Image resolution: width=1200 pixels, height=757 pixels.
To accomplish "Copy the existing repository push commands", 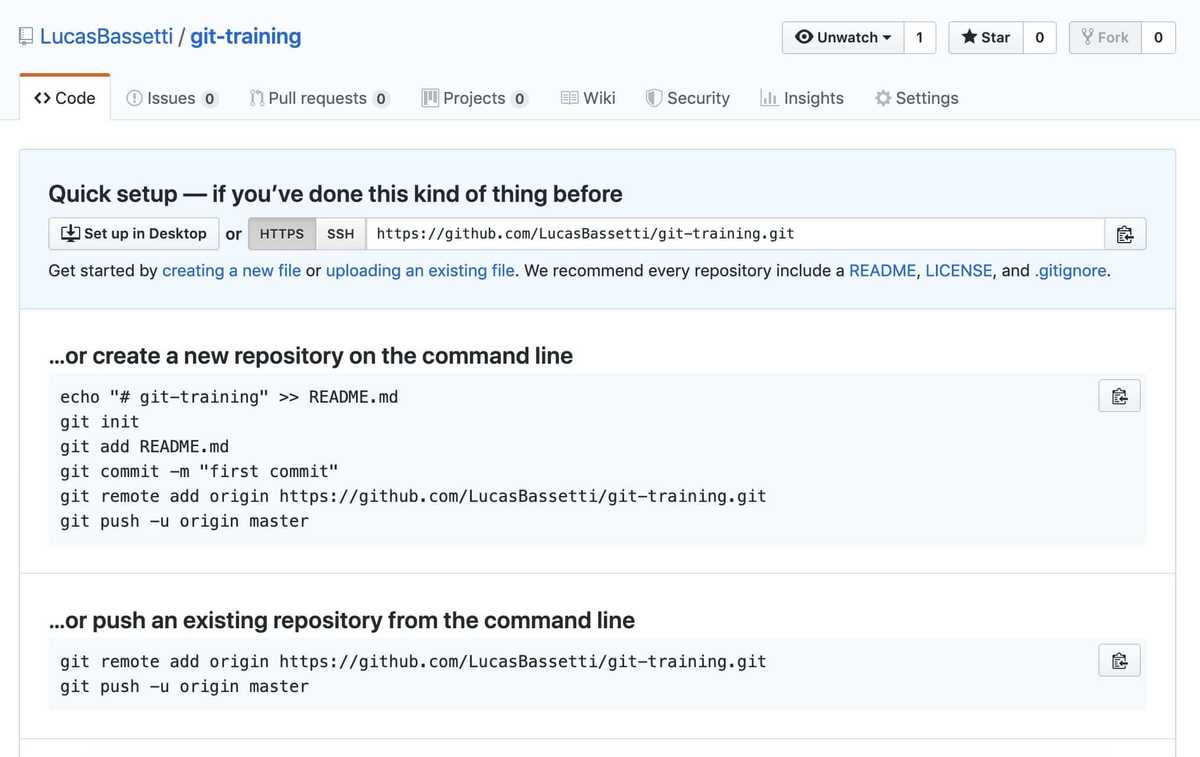I will [1119, 660].
